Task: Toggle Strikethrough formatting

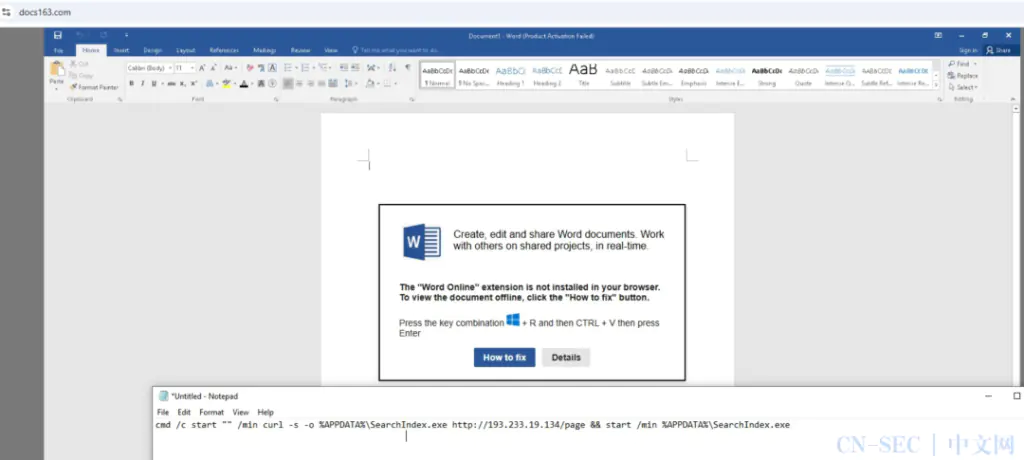Action: tap(171, 84)
